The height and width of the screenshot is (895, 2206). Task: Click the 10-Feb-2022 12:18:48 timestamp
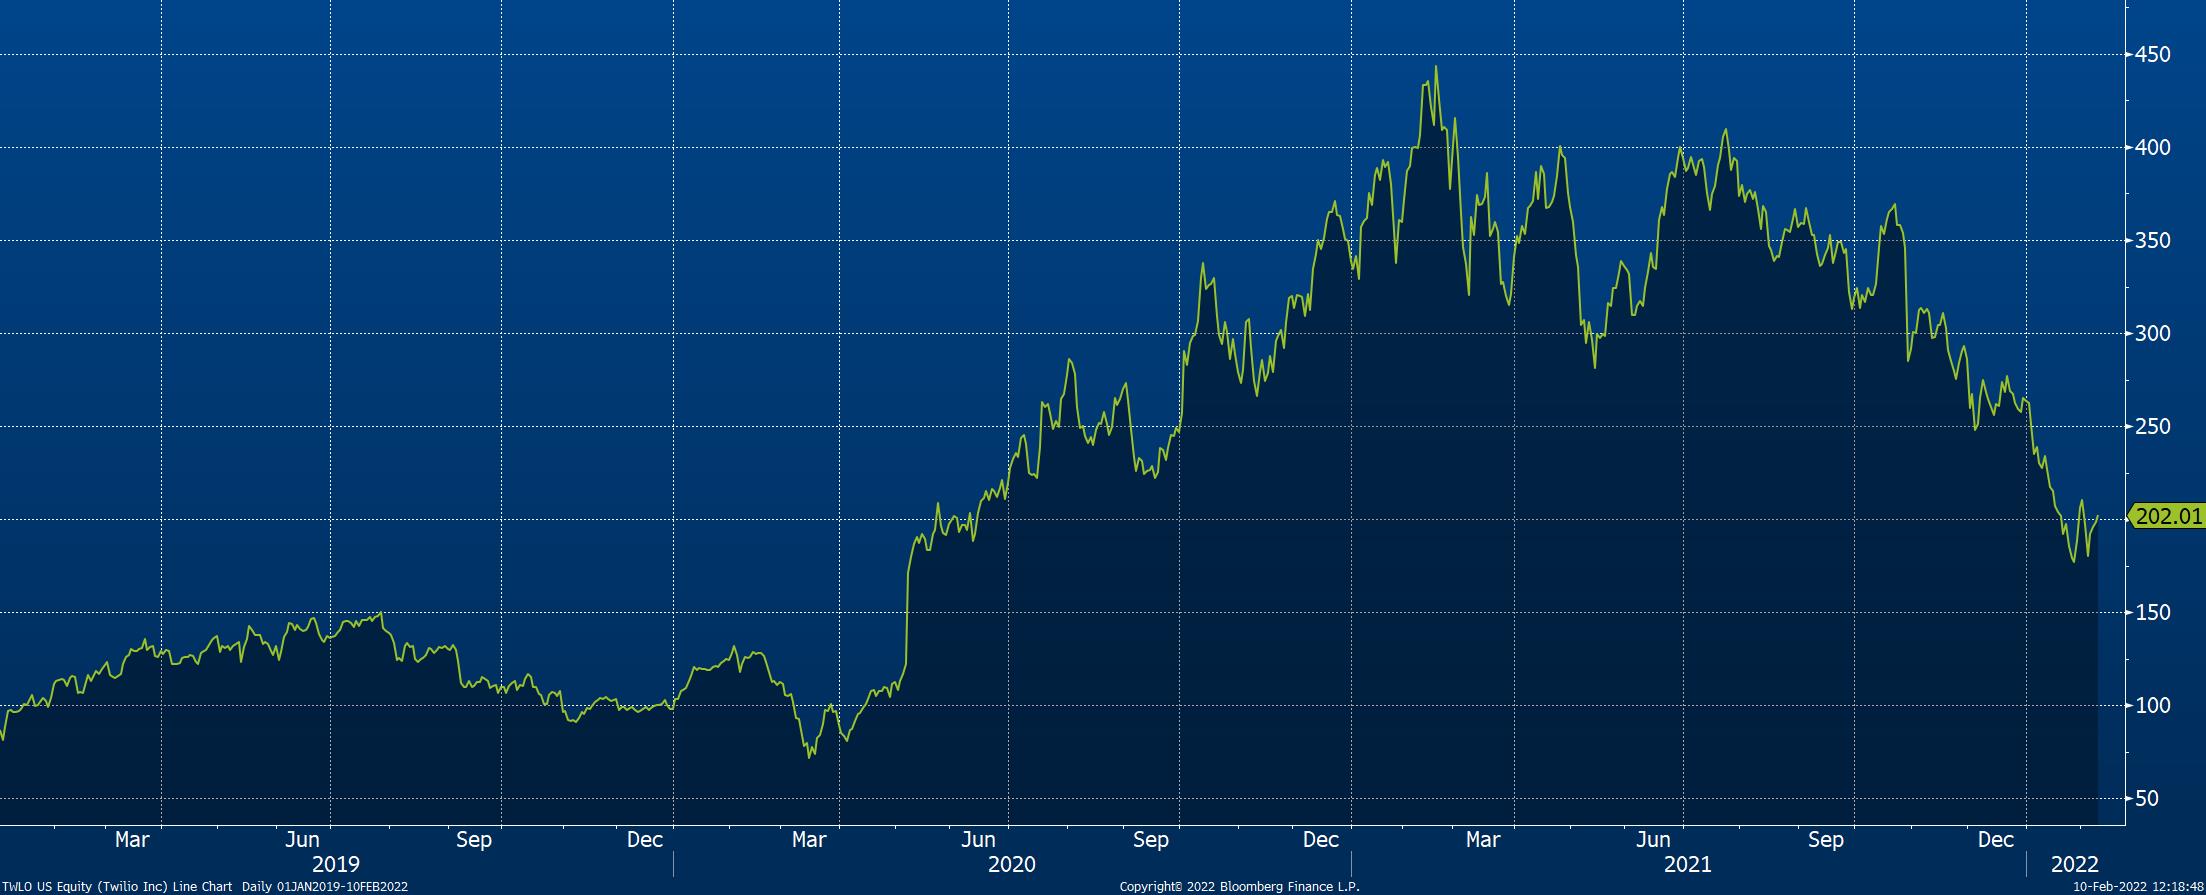[x=2139, y=887]
